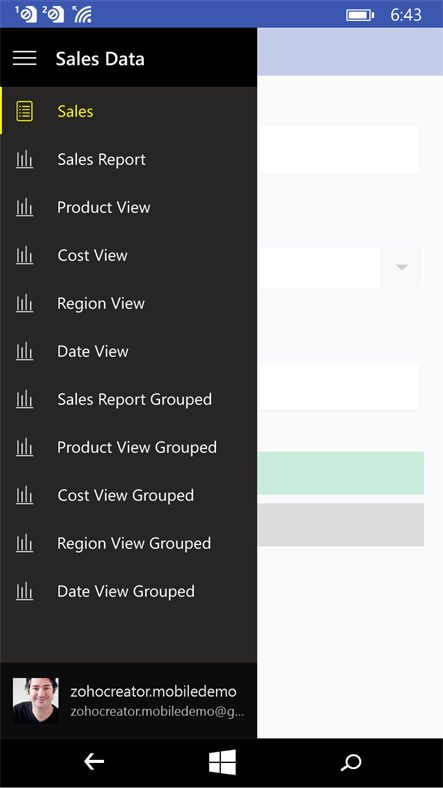Tap the SIM 2 status icon
Image resolution: width=443 pixels, height=788 pixels.
(x=53, y=14)
